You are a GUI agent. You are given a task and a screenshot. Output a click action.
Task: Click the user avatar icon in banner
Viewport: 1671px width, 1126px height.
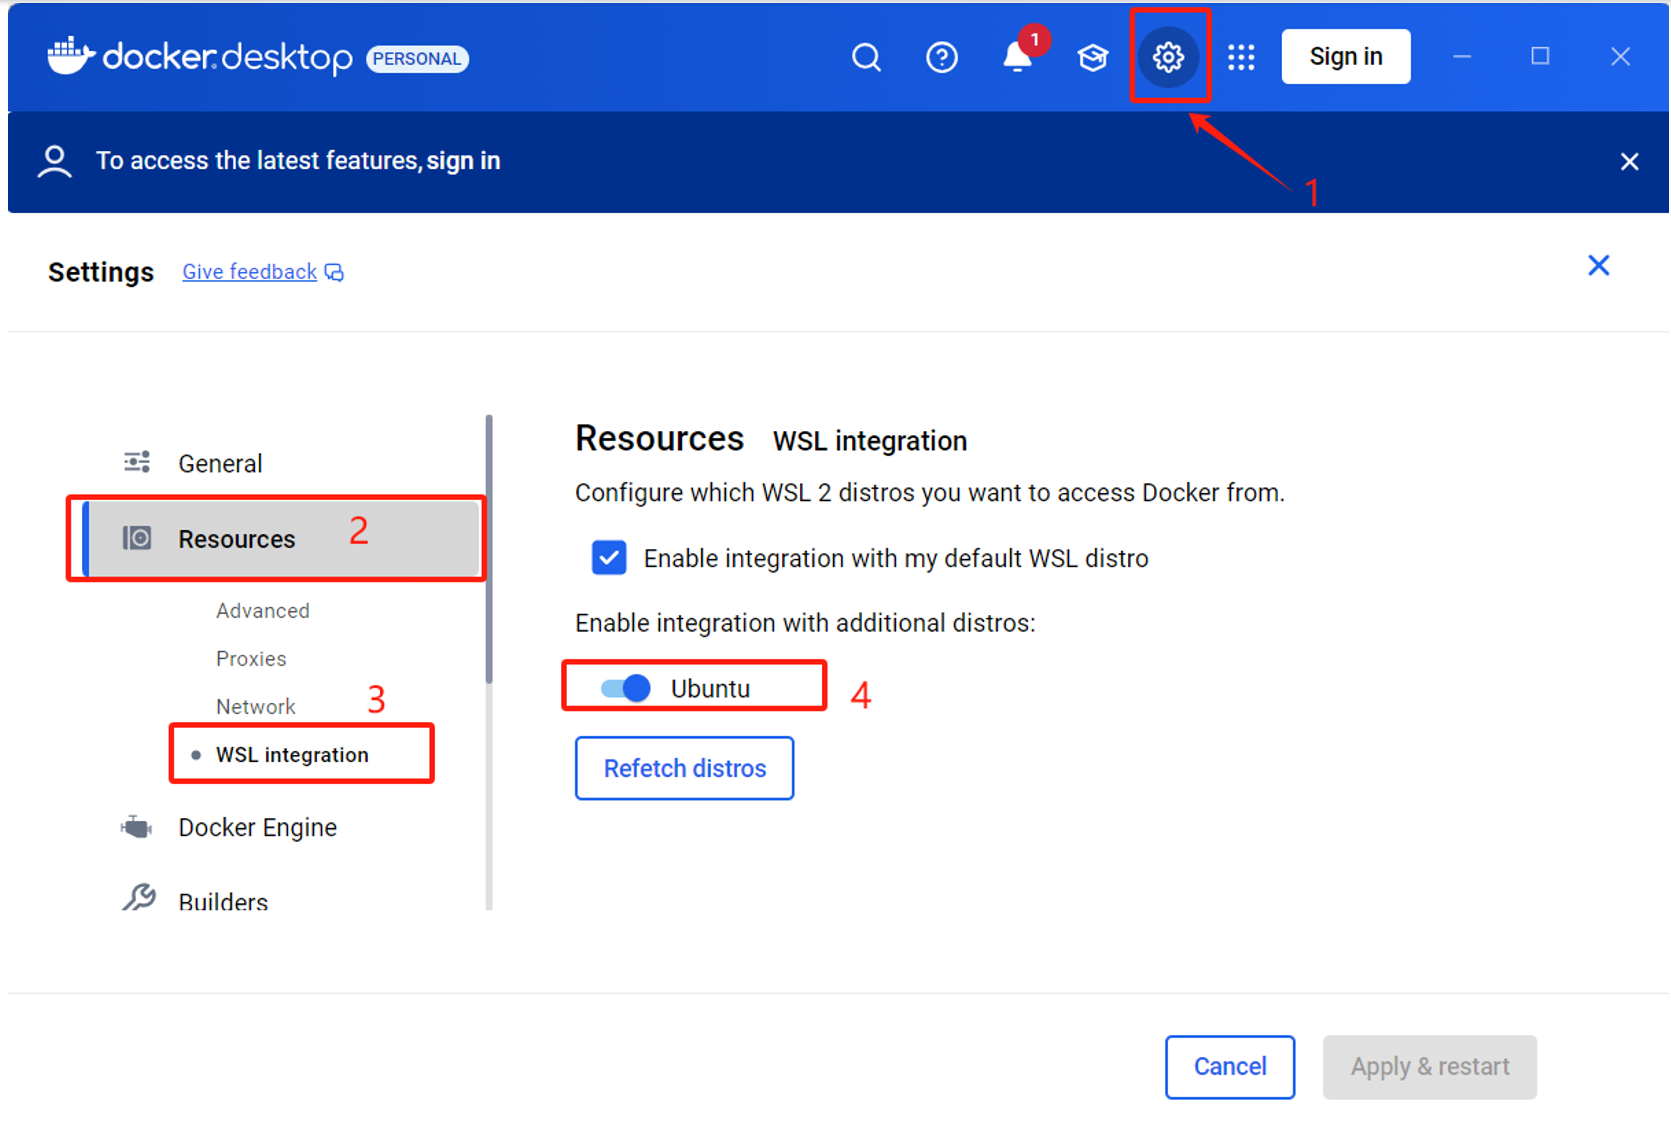[55, 162]
